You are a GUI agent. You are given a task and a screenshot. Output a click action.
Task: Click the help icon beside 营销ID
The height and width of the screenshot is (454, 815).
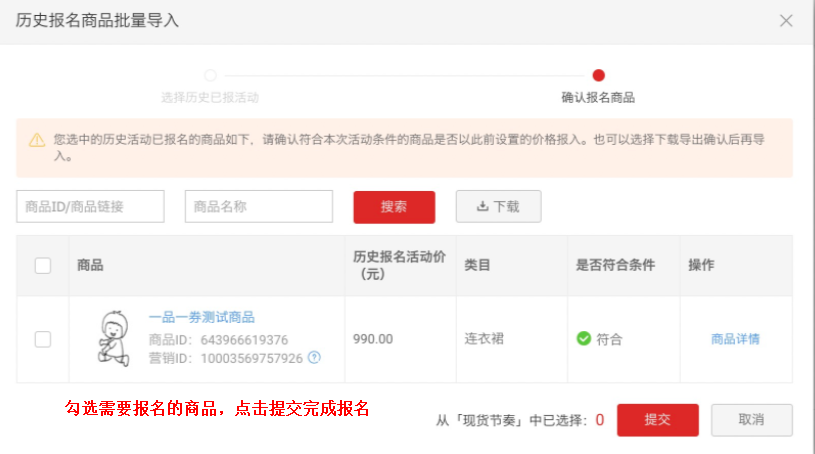(x=314, y=357)
